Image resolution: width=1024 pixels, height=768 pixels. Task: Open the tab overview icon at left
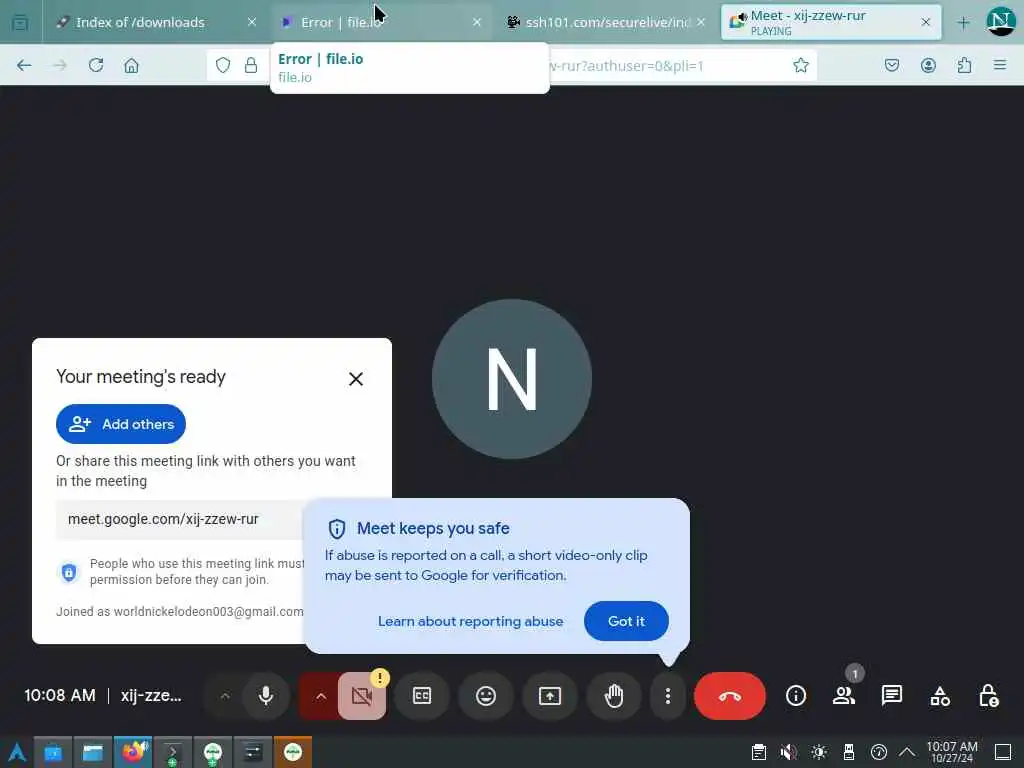coord(20,23)
